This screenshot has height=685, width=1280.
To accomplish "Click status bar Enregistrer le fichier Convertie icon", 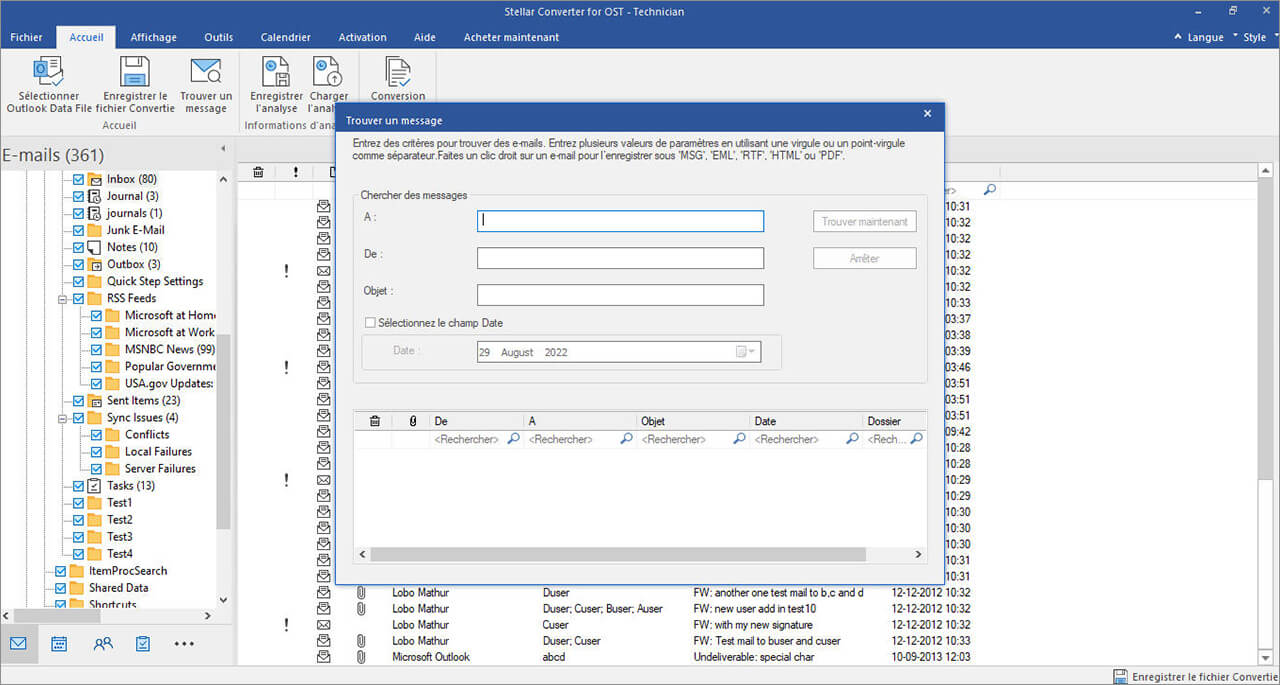I will (x=1121, y=677).
